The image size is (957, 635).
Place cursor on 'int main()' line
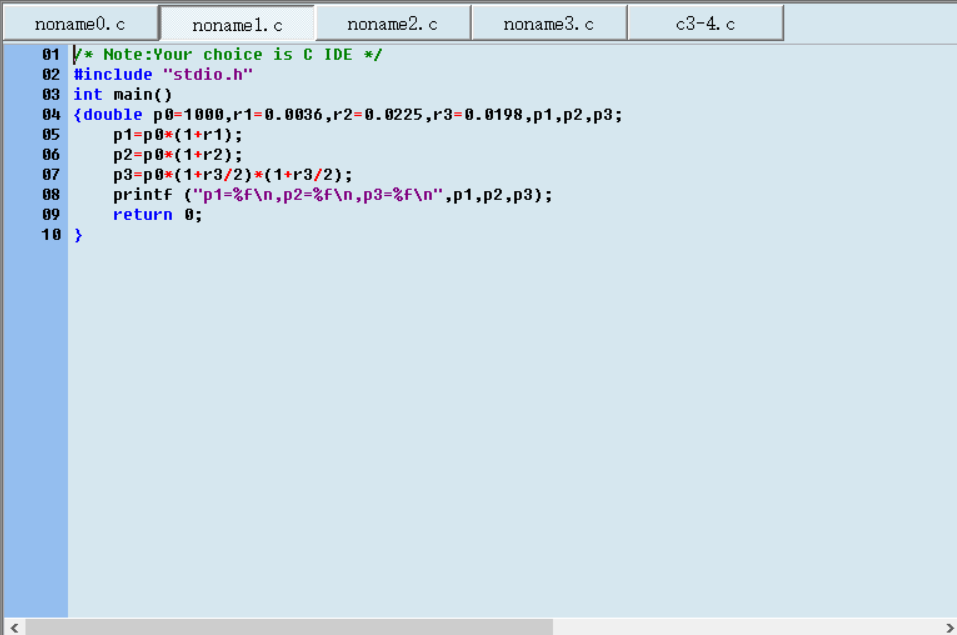tap(123, 95)
